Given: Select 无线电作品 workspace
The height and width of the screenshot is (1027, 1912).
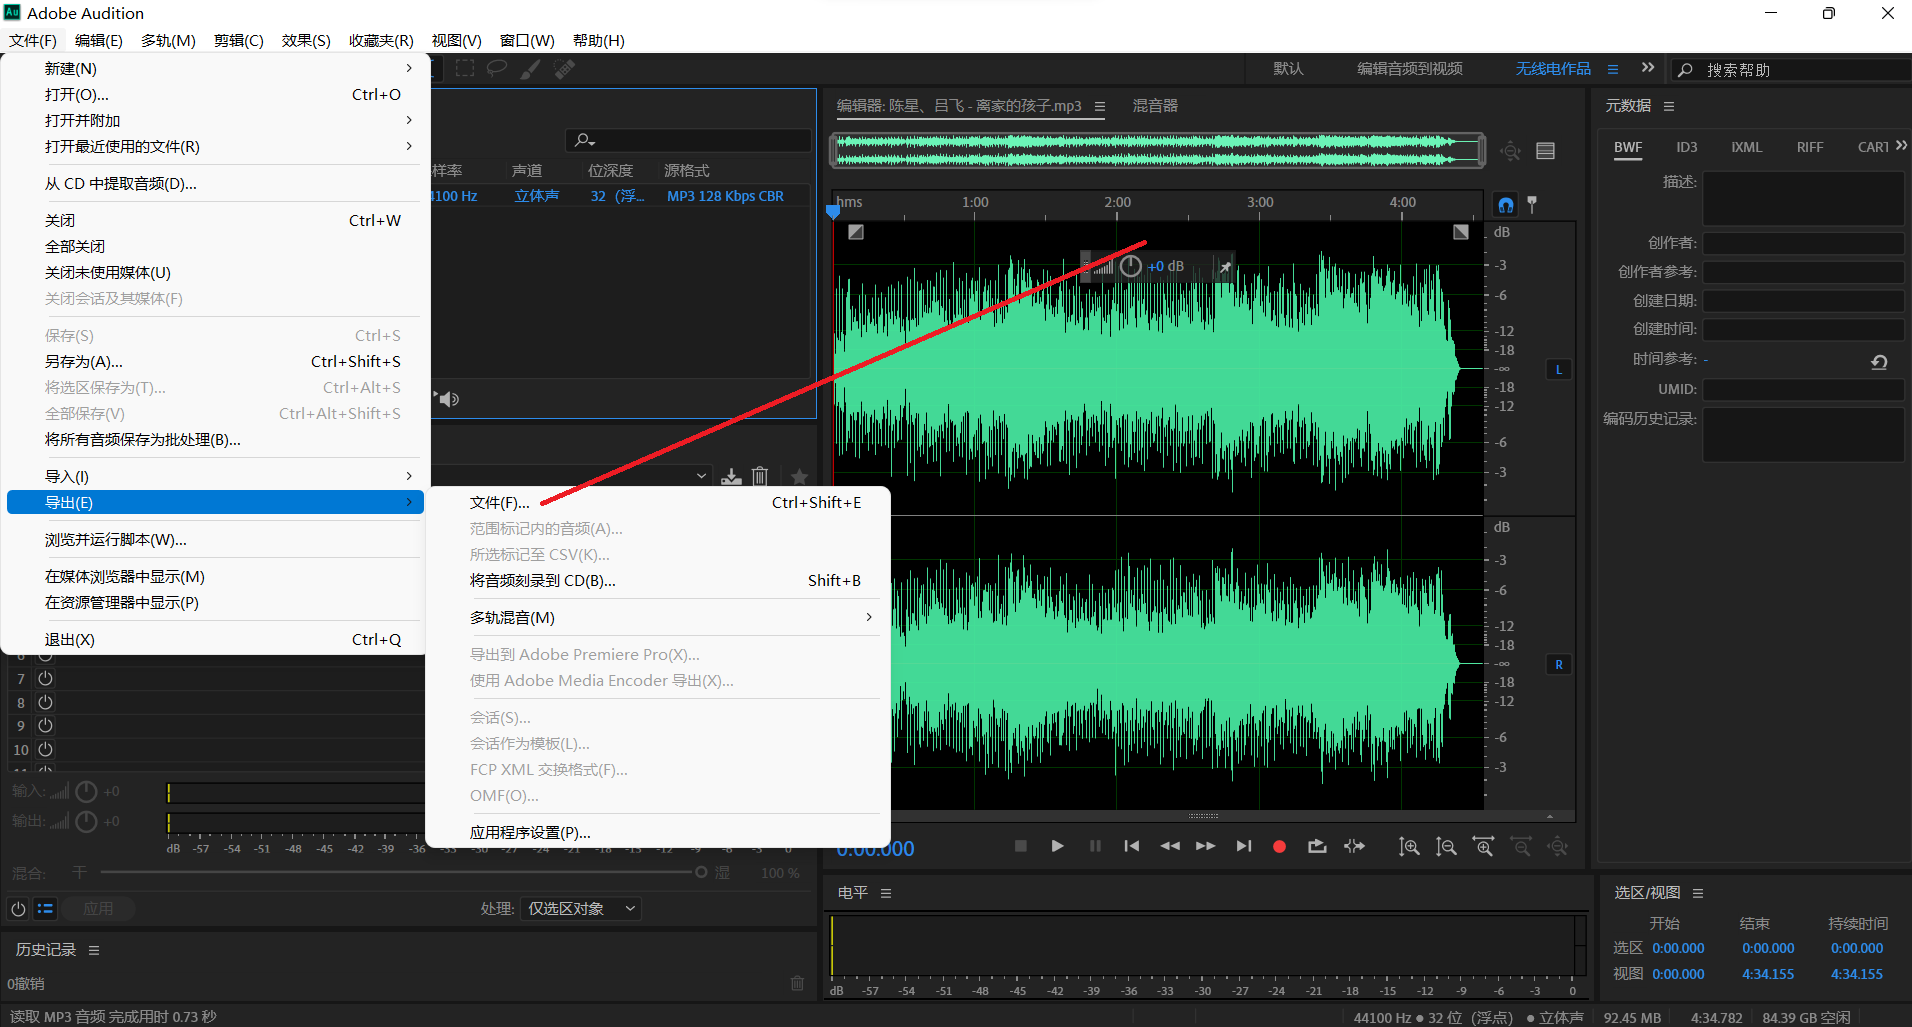Looking at the screenshot, I should tap(1553, 69).
